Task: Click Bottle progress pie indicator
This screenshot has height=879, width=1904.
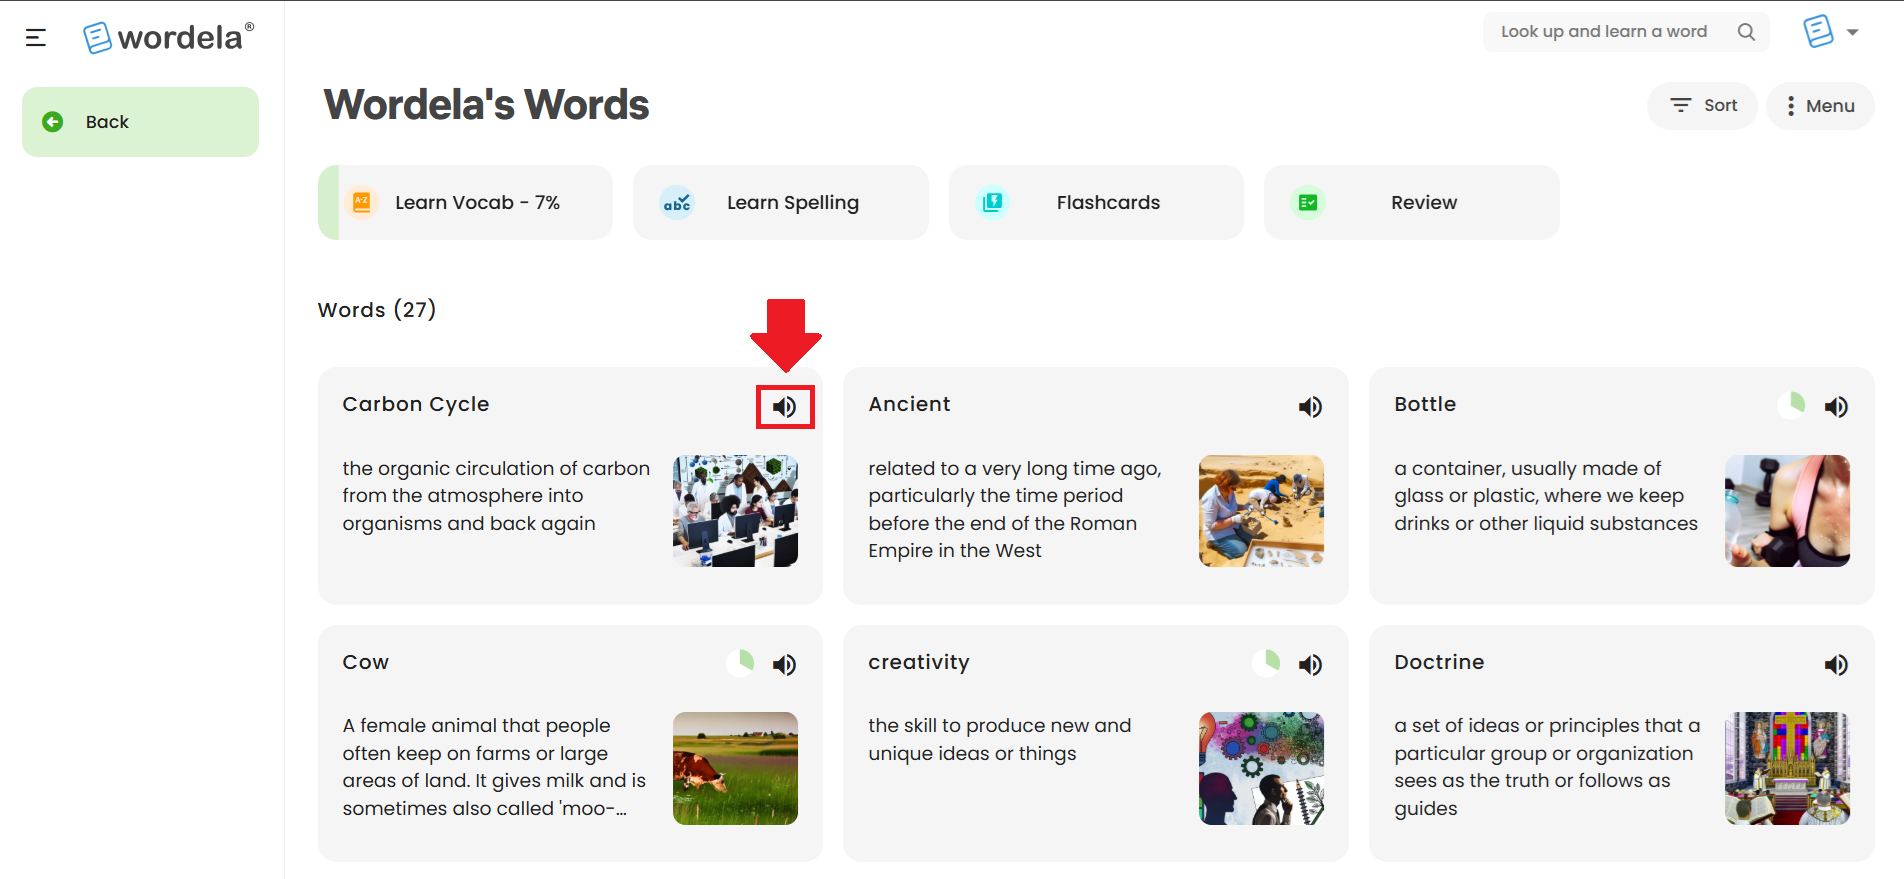Action: point(1792,405)
